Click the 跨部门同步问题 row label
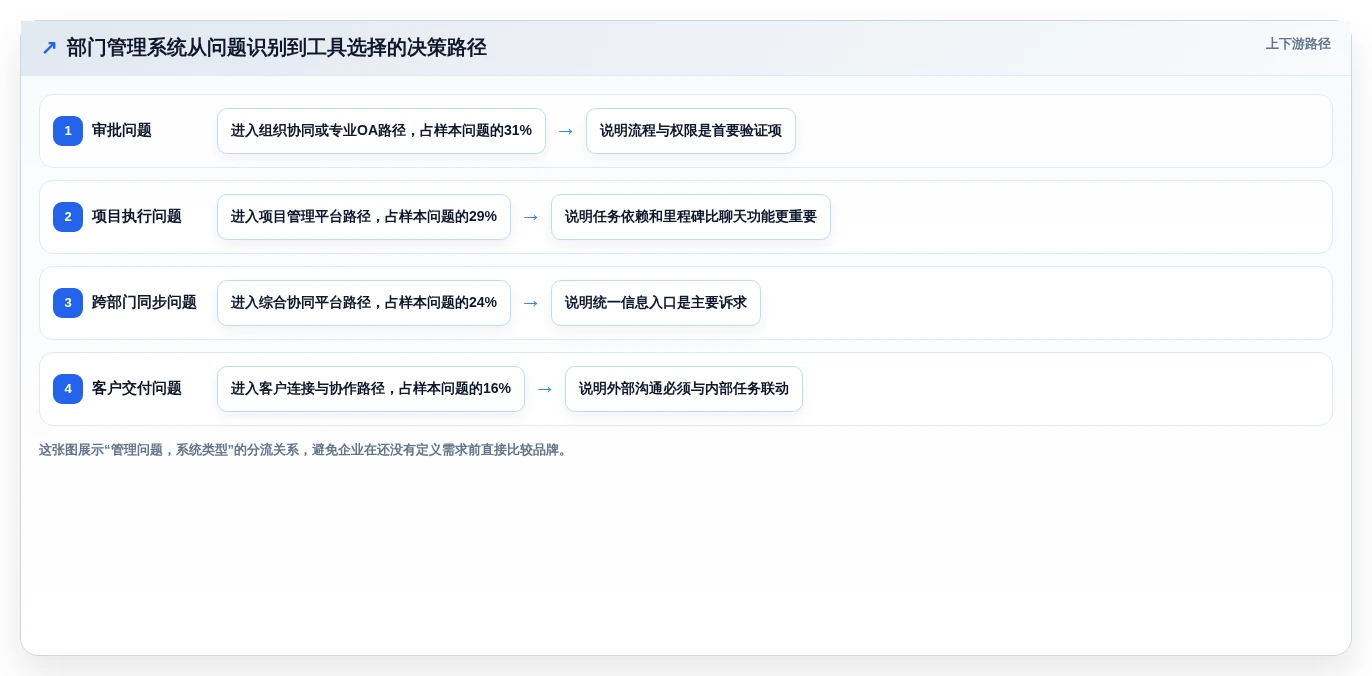Screen dimensions: 1372x676 click(x=144, y=303)
